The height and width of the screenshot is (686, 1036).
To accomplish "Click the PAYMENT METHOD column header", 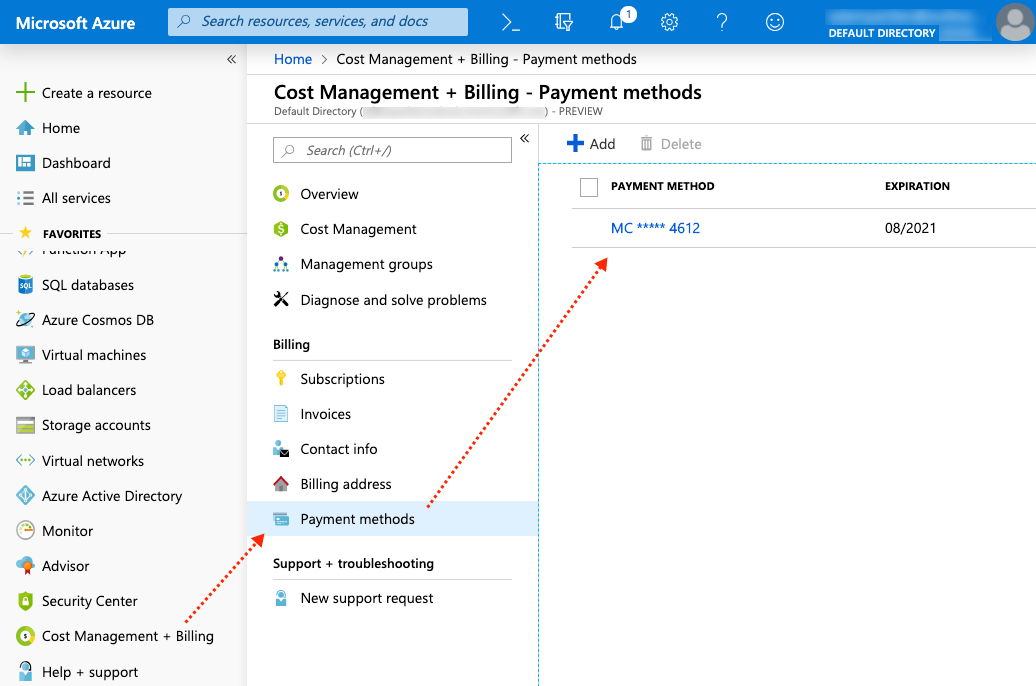I will coord(662,186).
